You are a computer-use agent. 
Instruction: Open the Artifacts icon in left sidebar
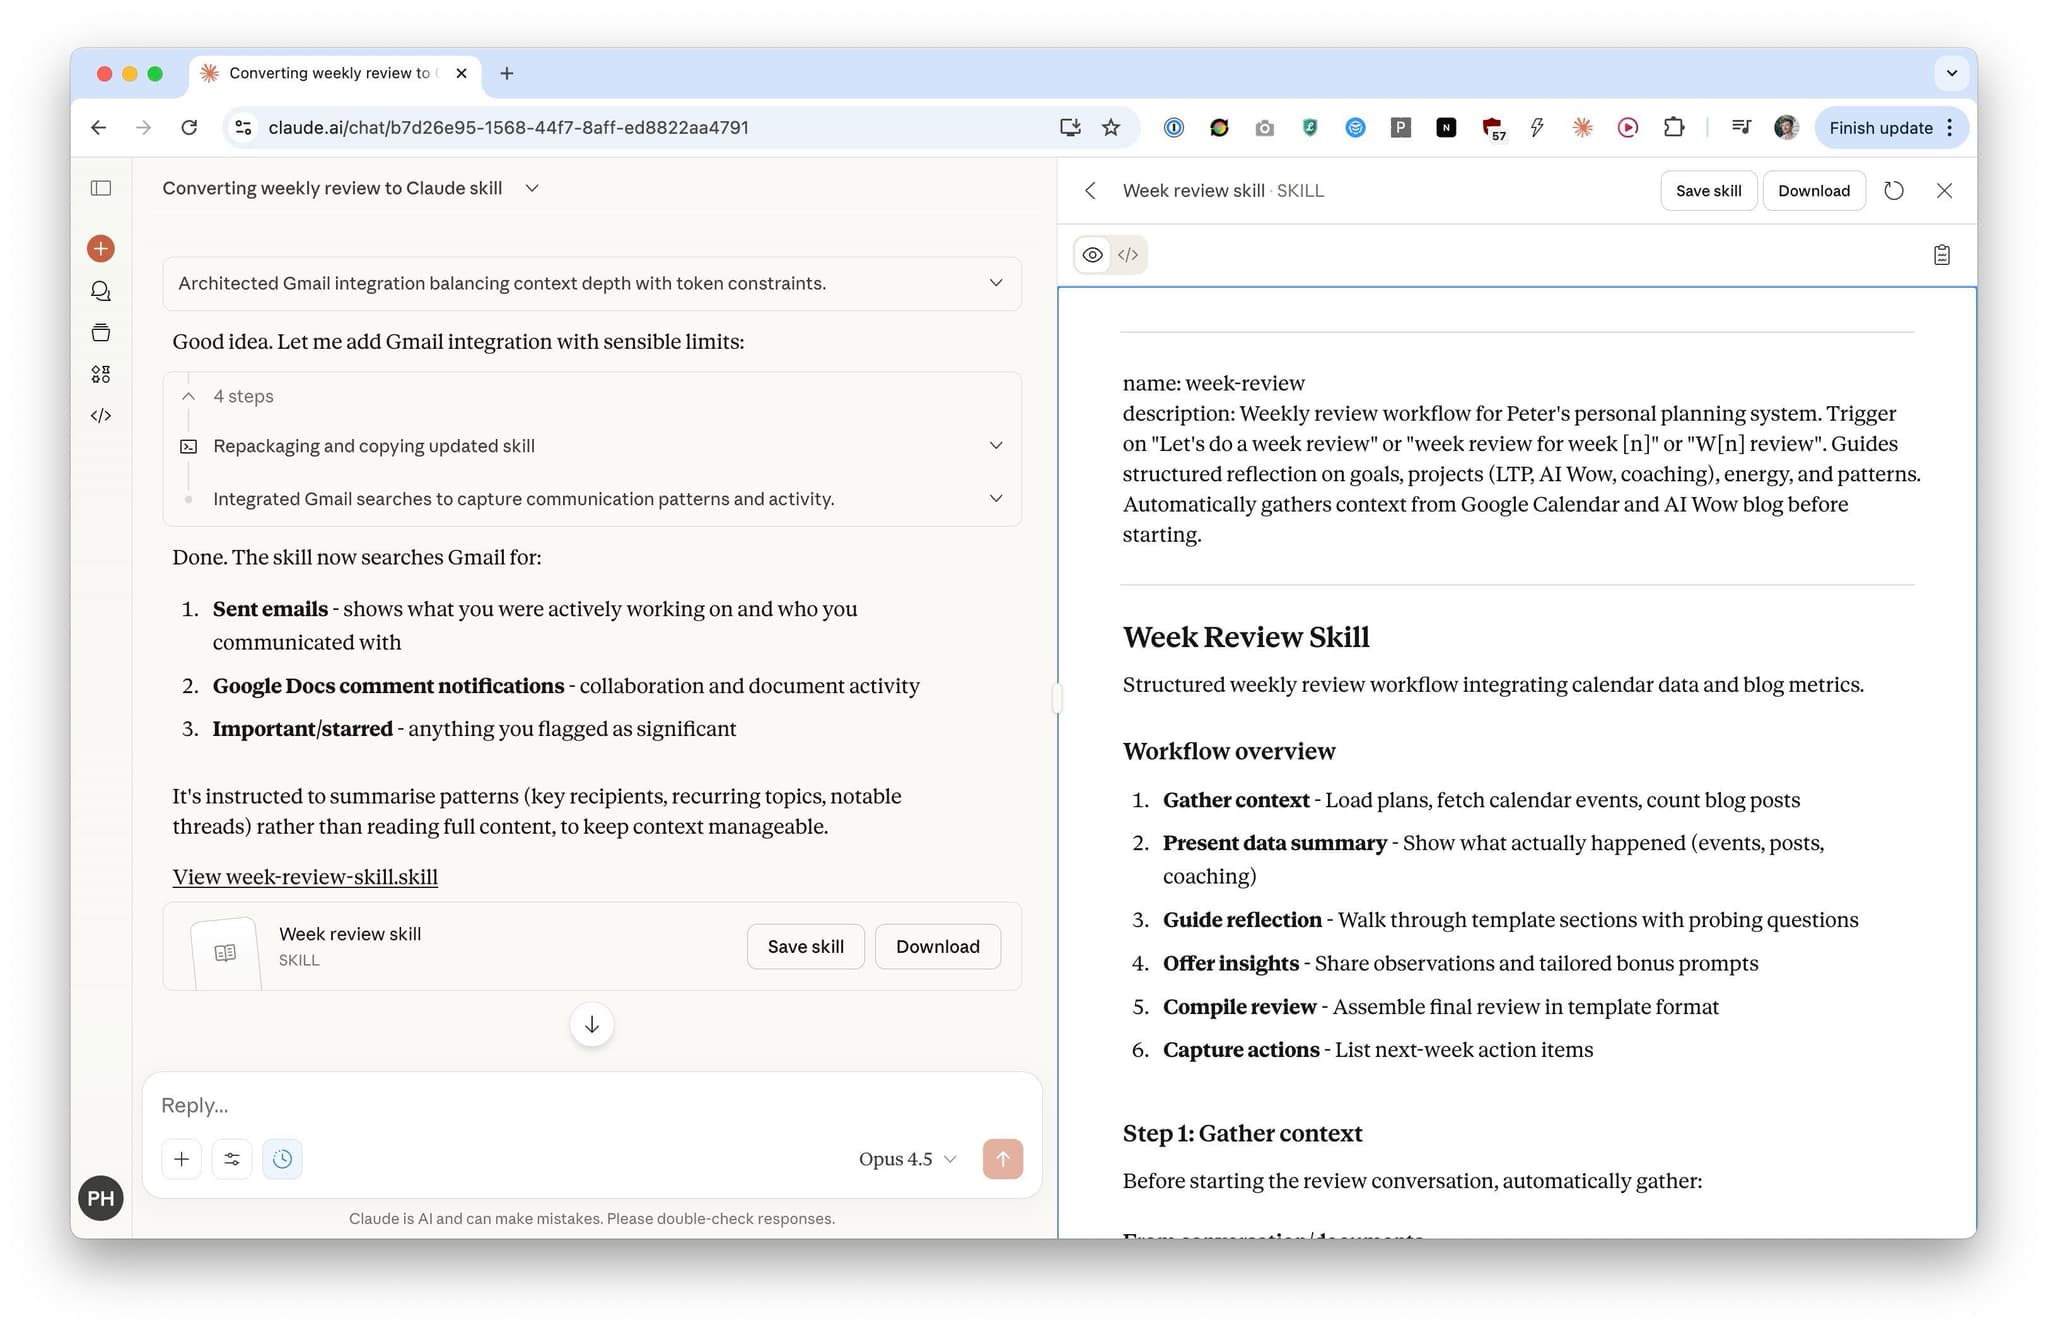101,374
